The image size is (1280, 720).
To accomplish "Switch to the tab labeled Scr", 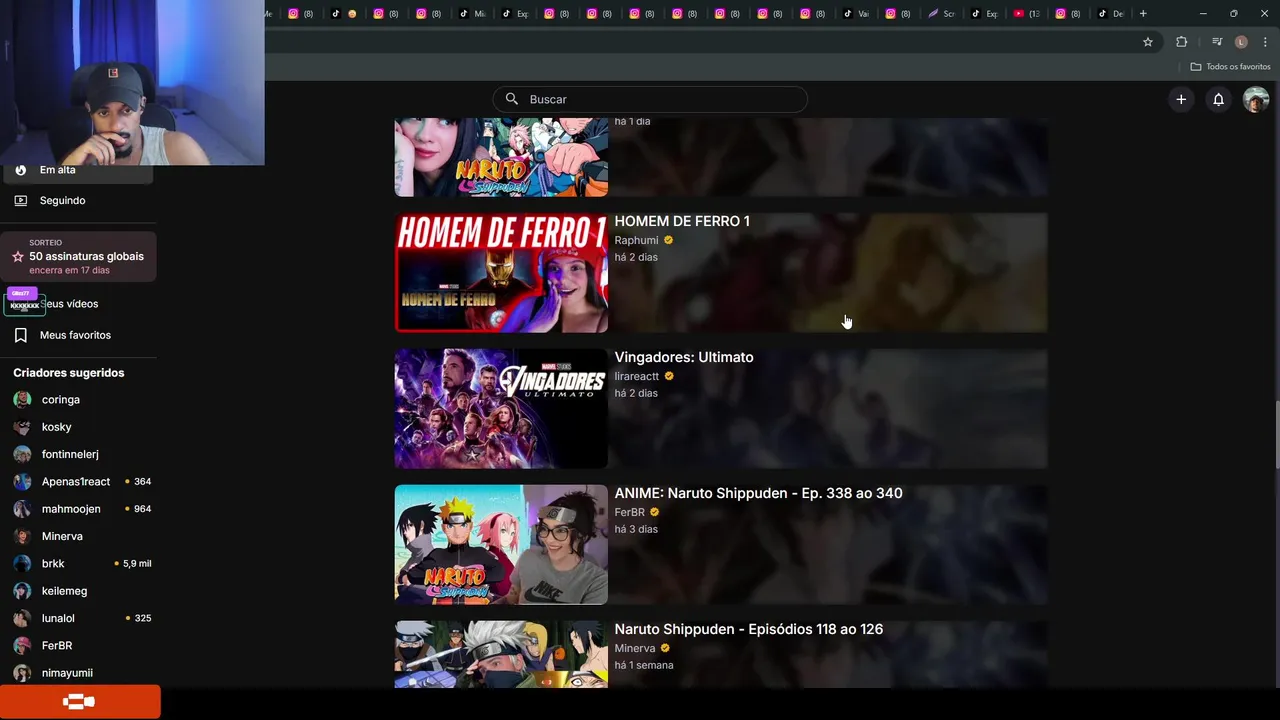I will (941, 14).
